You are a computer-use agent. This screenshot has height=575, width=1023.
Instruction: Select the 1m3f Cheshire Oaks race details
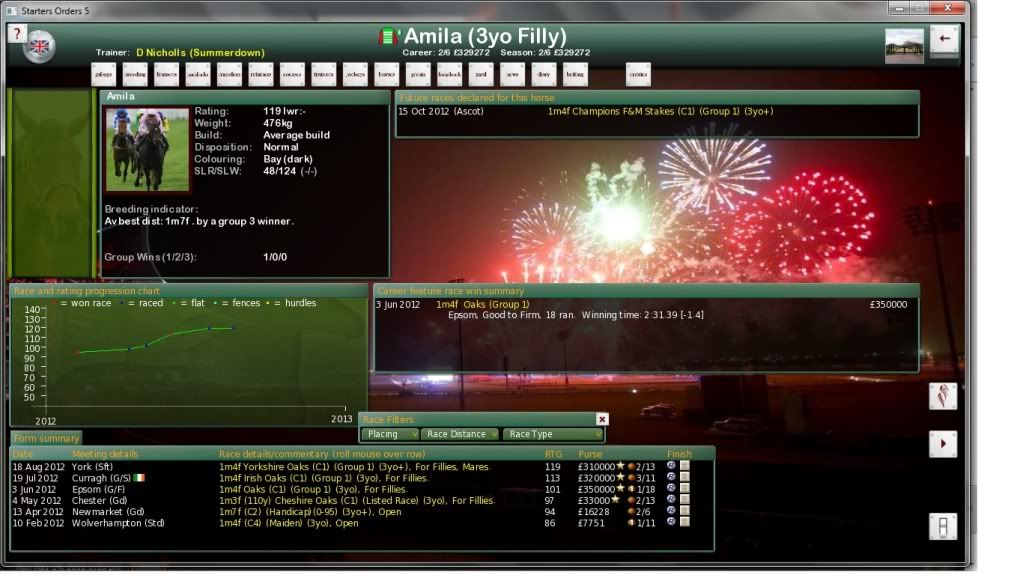pyautogui.click(x=357, y=501)
